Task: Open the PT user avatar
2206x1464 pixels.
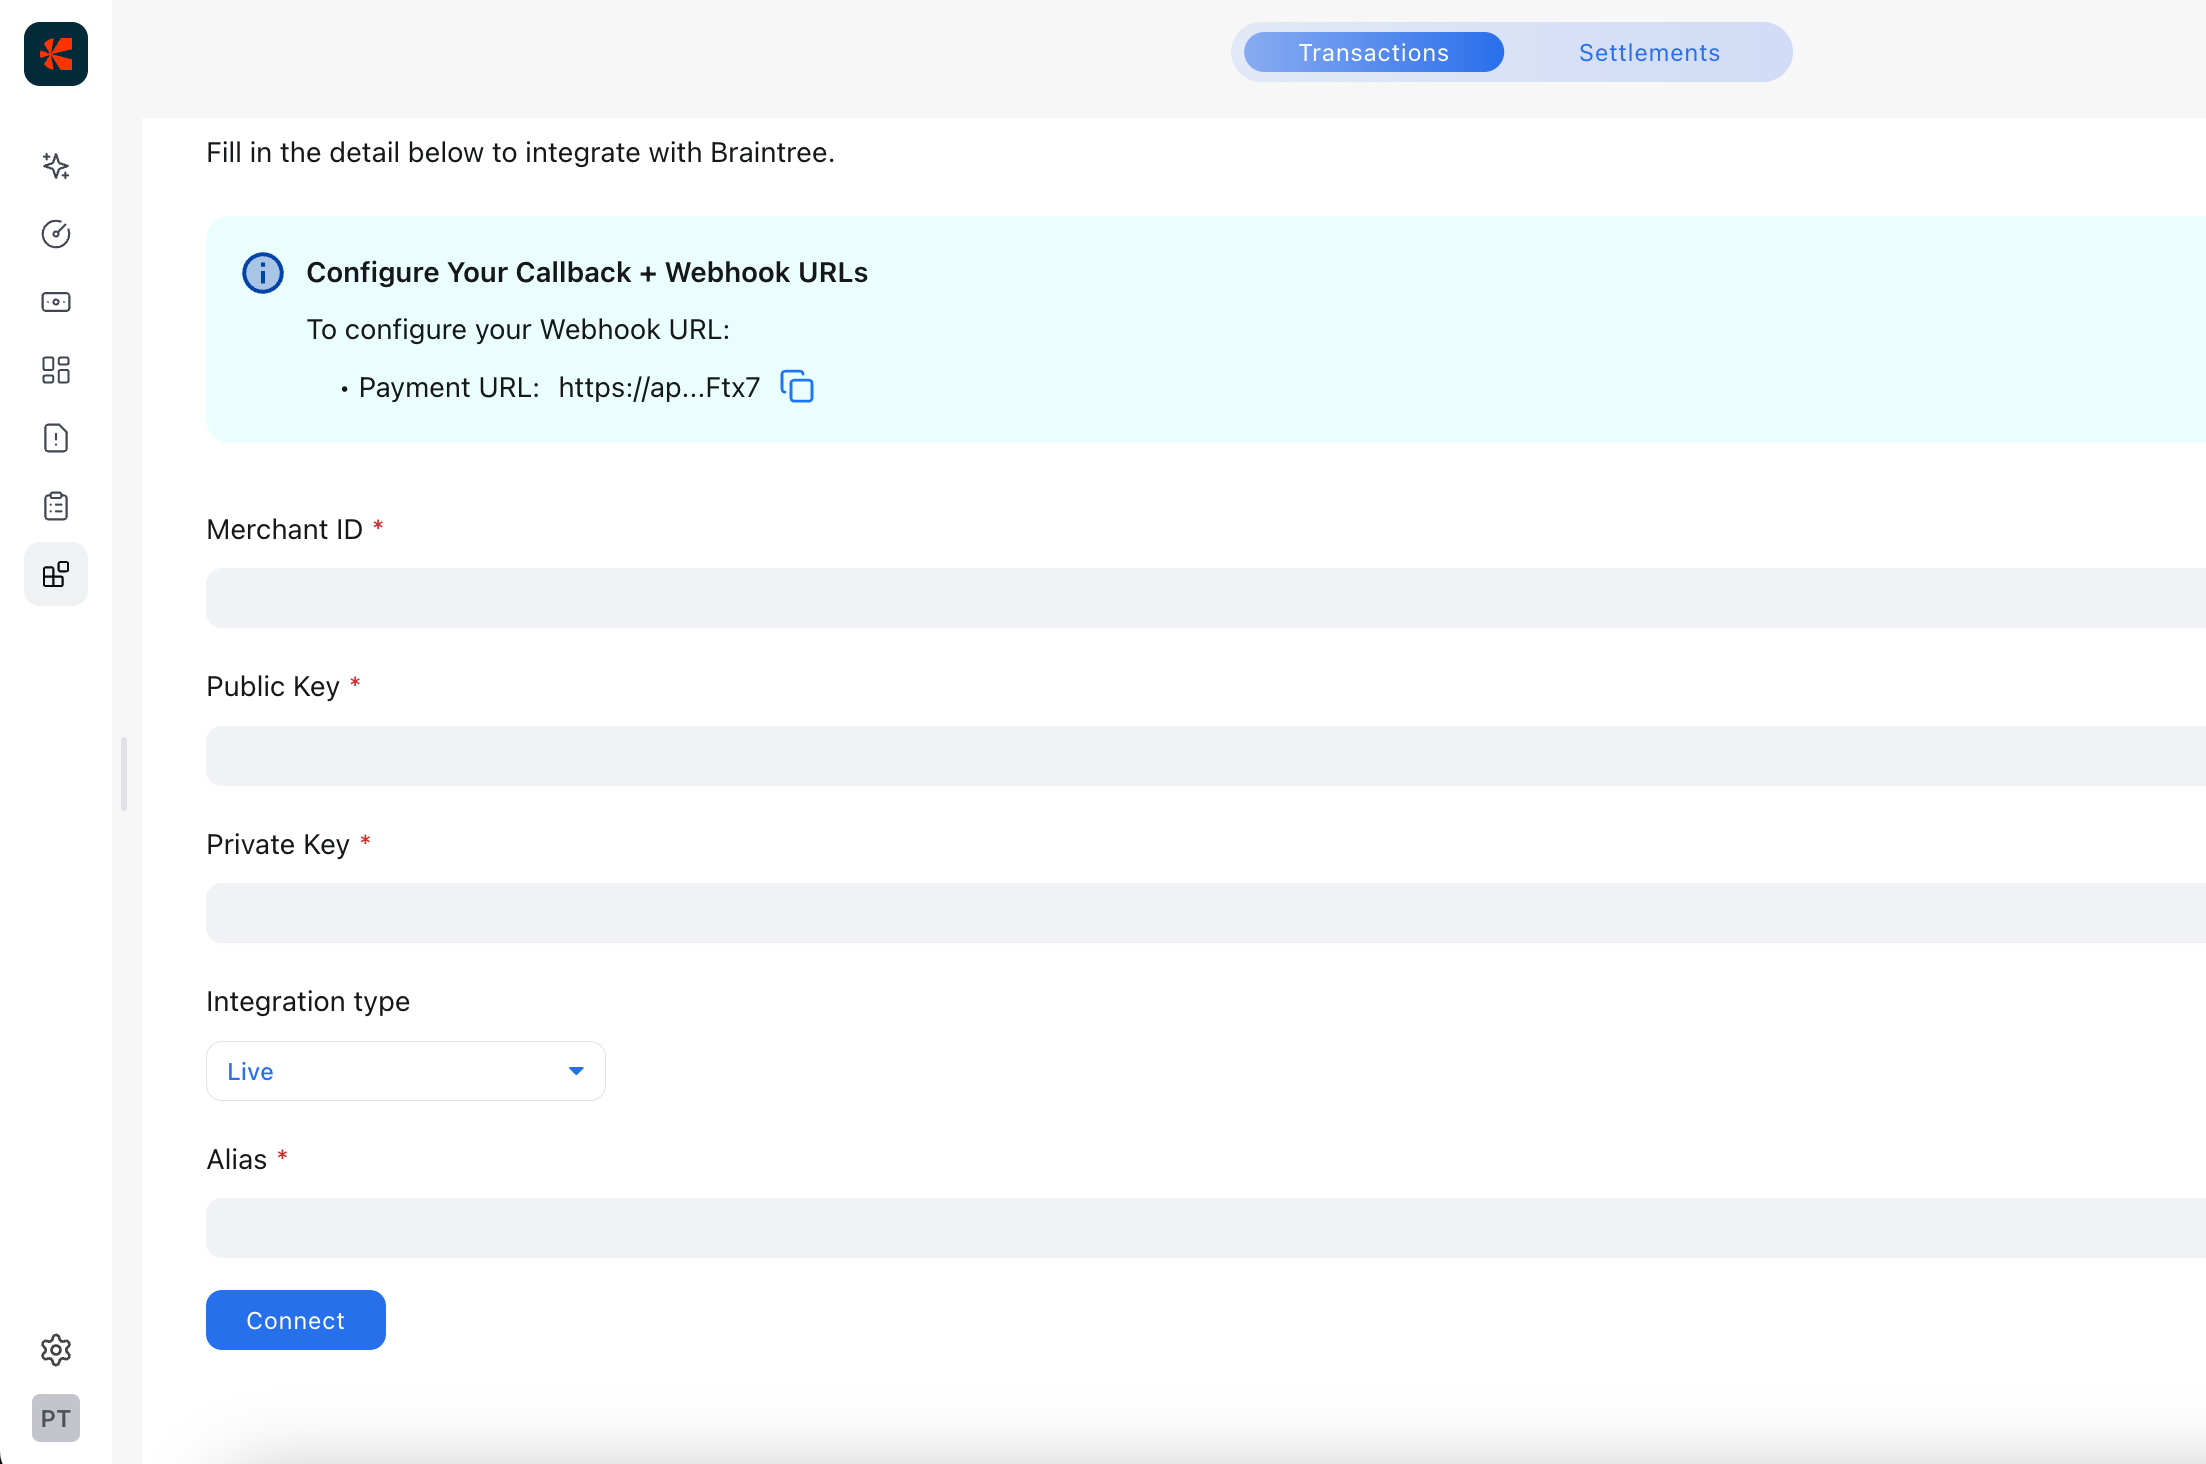Action: point(56,1418)
